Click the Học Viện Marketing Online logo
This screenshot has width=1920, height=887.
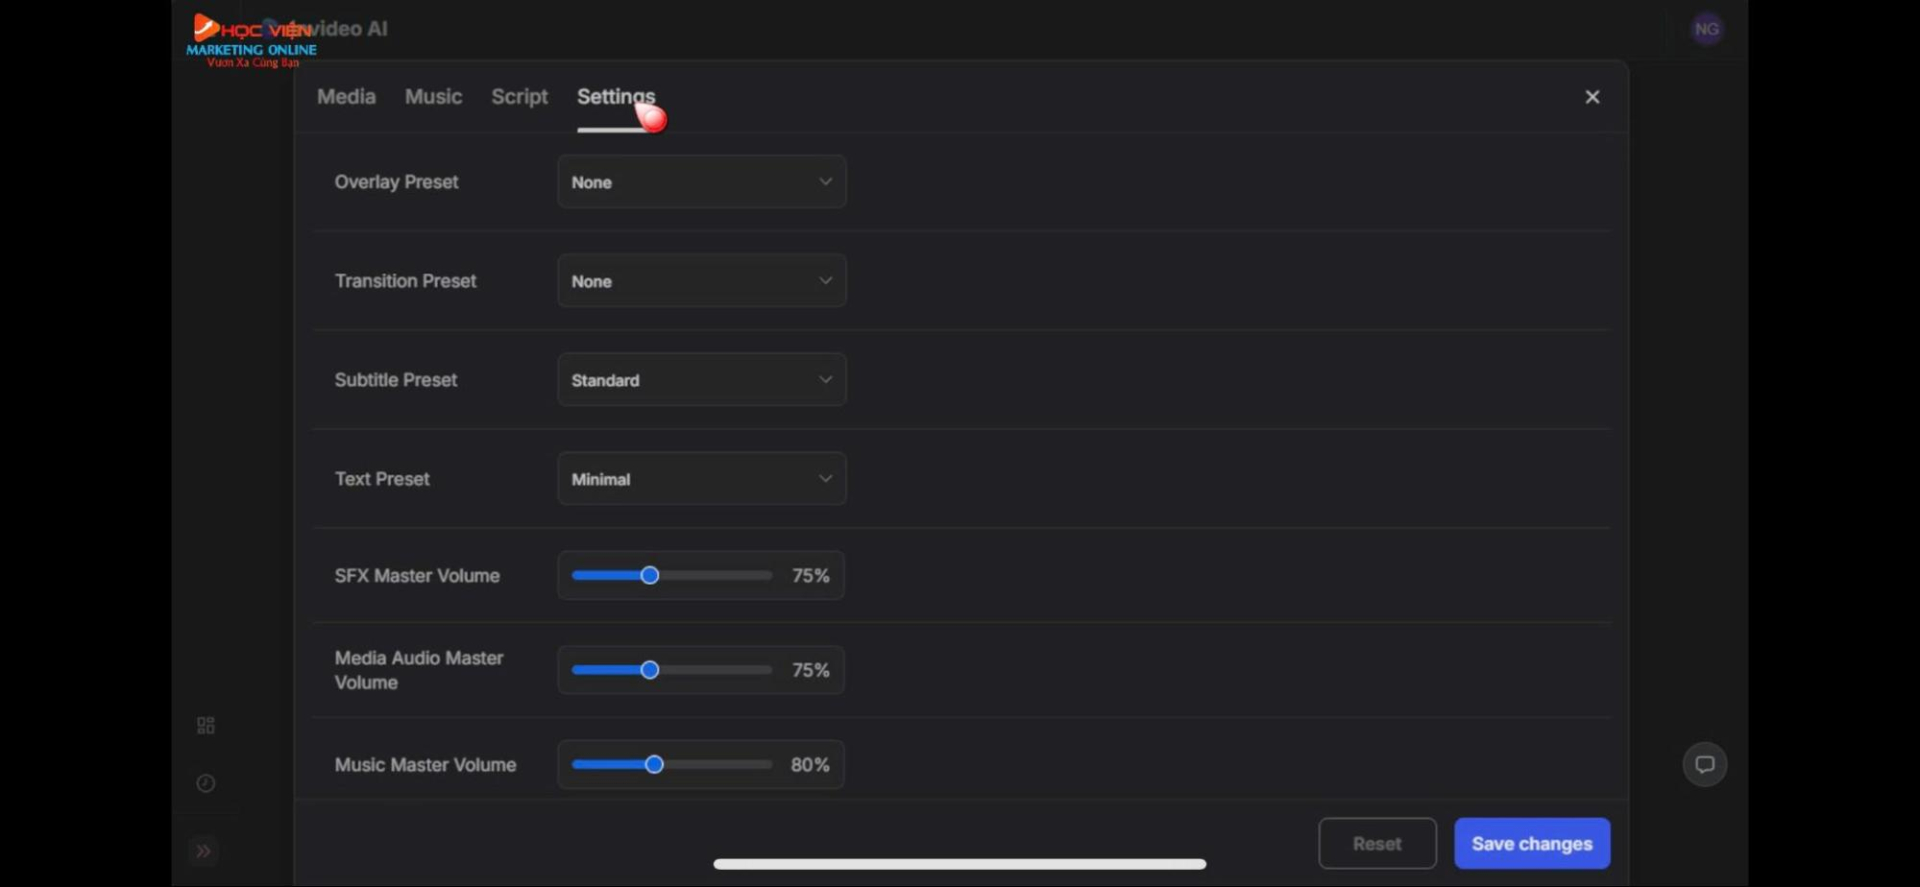(x=252, y=41)
